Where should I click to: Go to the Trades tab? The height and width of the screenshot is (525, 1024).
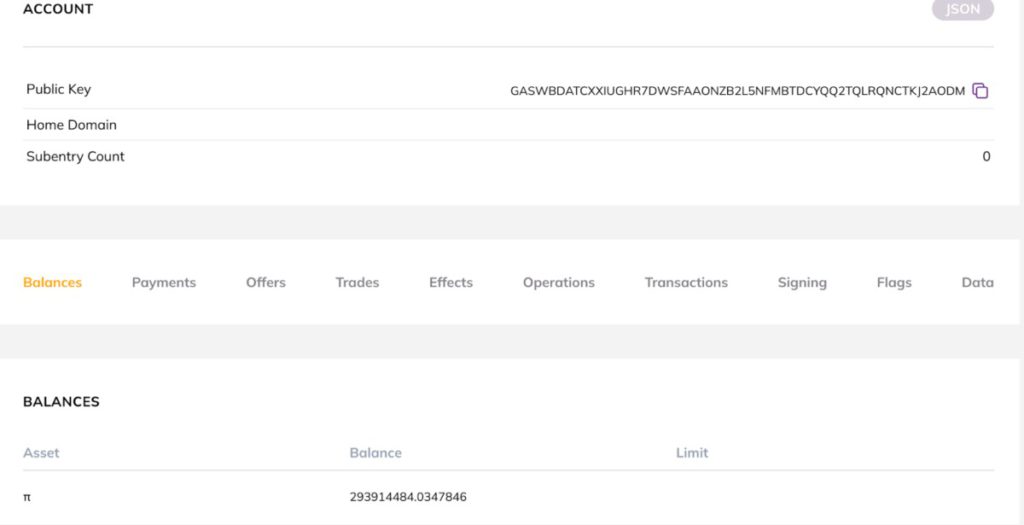pyautogui.click(x=357, y=283)
